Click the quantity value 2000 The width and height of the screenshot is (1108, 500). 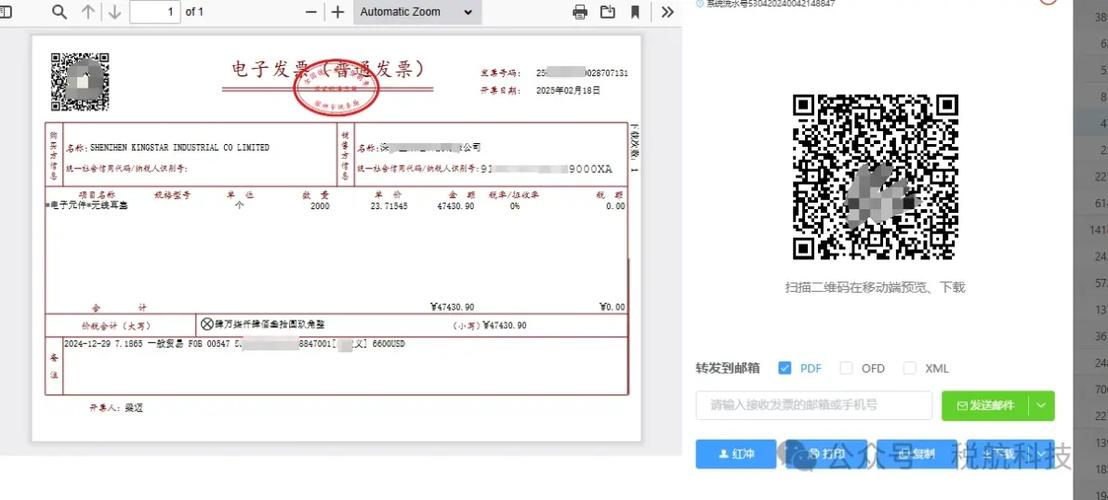click(319, 206)
